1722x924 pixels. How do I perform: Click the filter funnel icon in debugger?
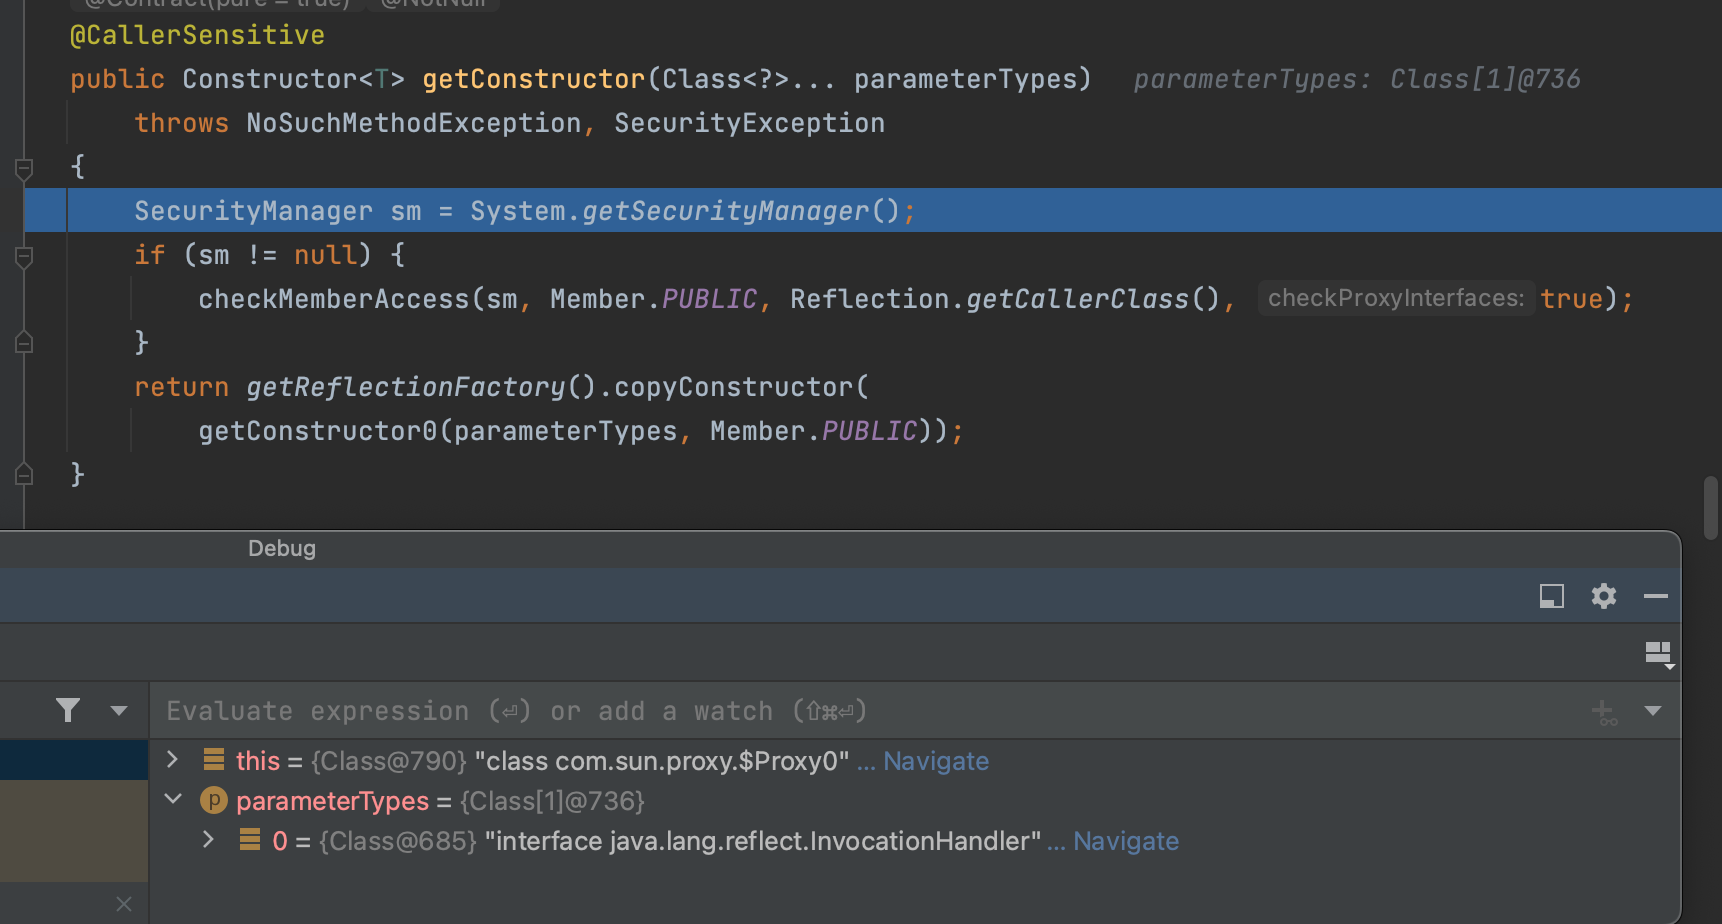click(x=68, y=710)
